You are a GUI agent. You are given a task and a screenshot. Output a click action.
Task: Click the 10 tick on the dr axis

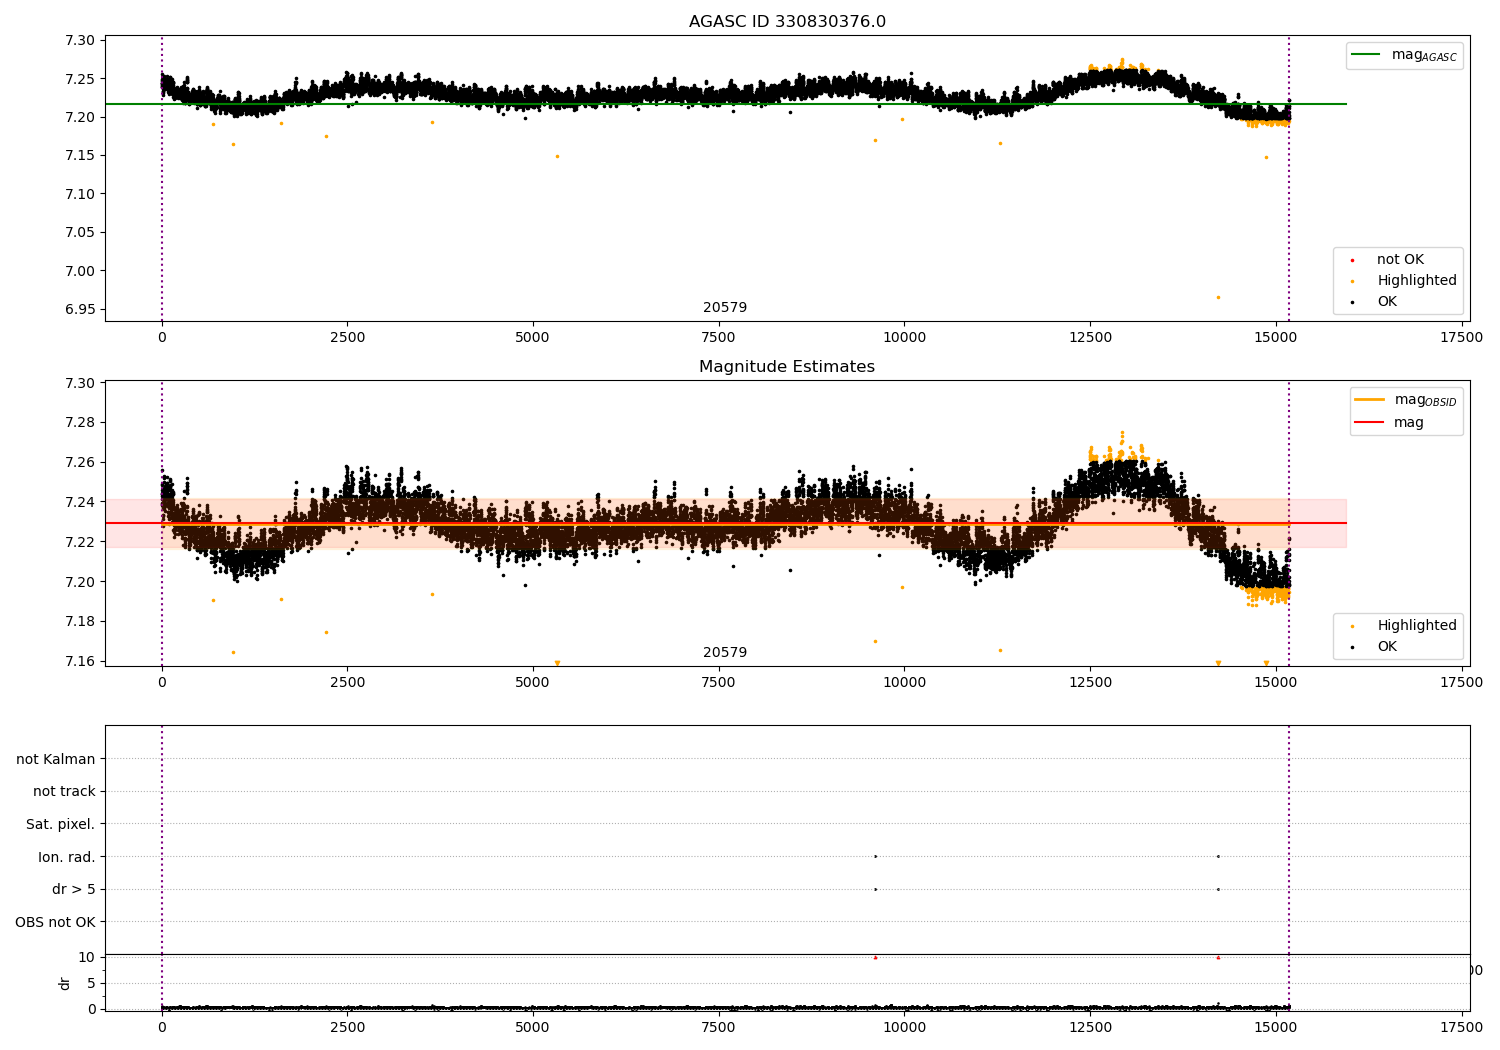coord(87,957)
